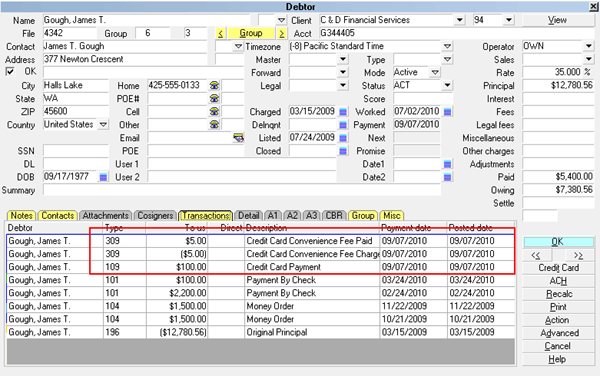The width and height of the screenshot is (600, 376).
Task: Go to previous group member arrow
Action: click(x=220, y=33)
